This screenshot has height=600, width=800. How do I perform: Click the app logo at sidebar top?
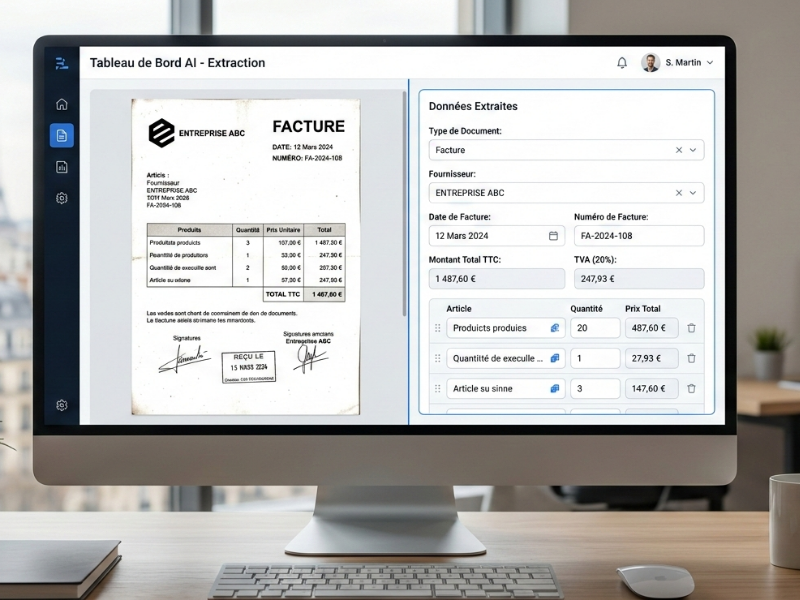[x=62, y=63]
